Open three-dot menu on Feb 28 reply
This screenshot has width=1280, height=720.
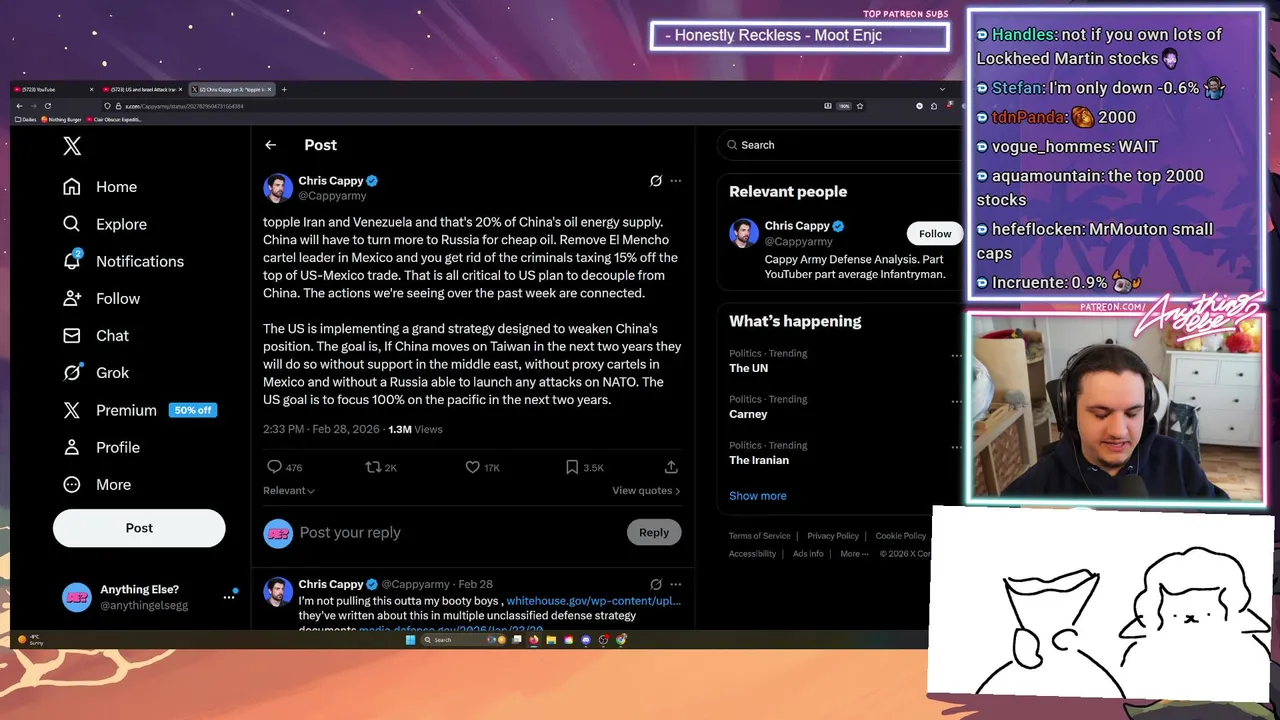[x=676, y=584]
